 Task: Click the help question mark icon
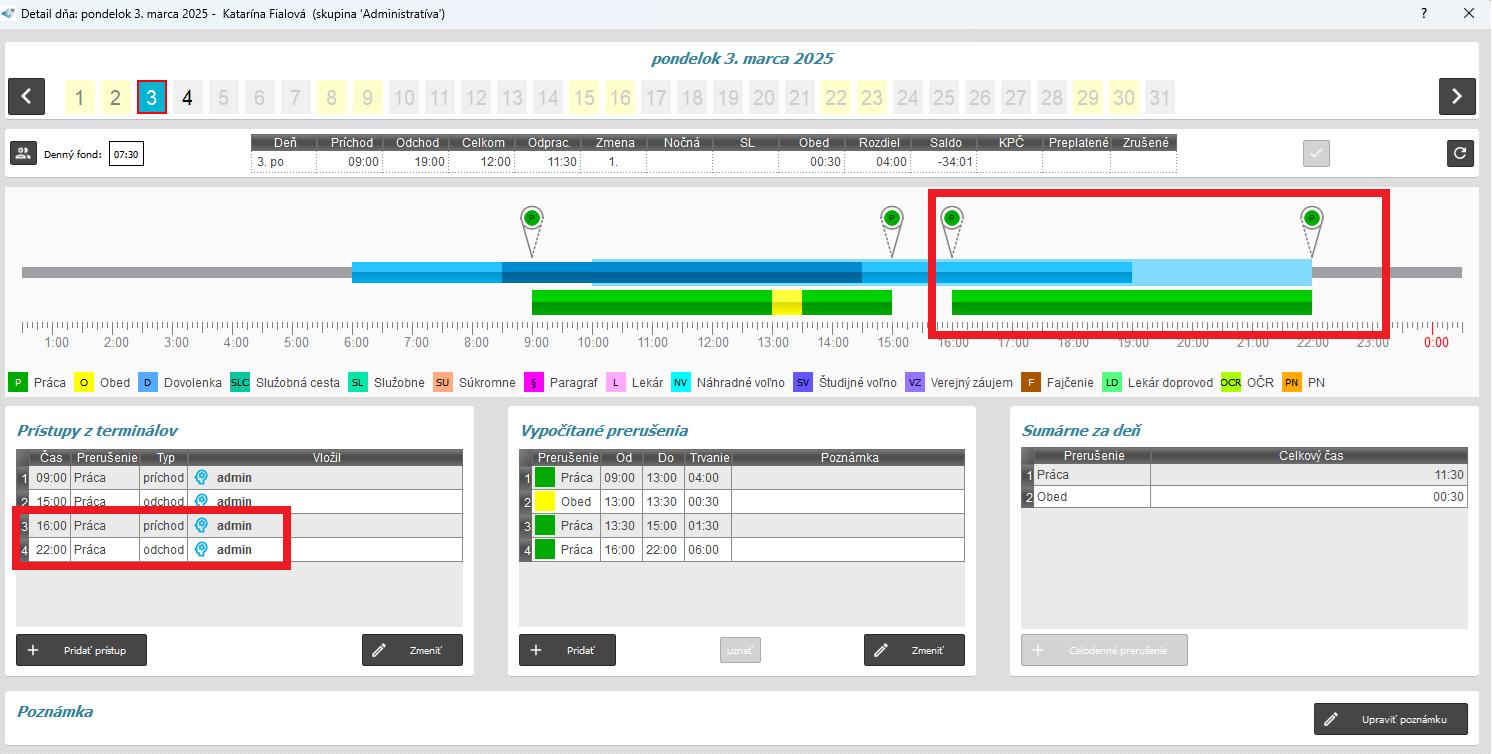pos(1423,13)
